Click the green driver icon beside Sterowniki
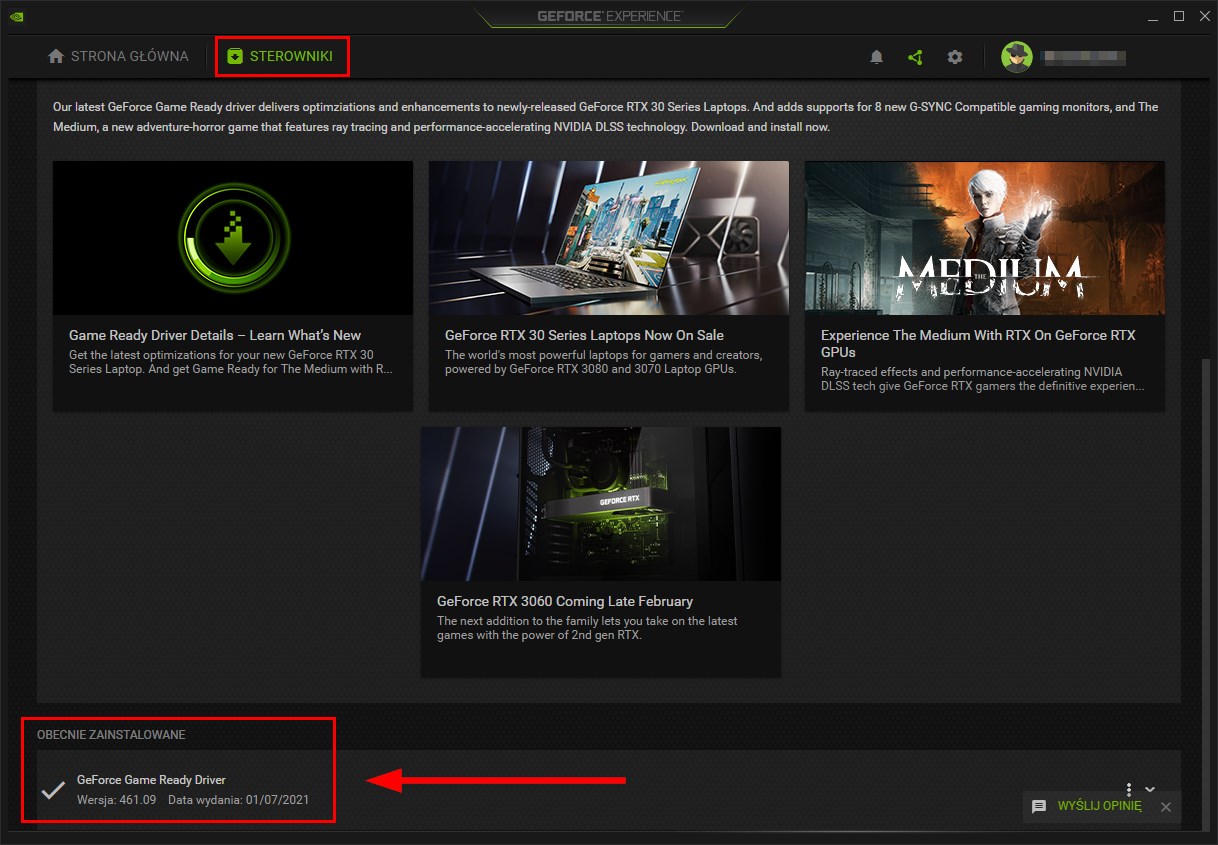The height and width of the screenshot is (845, 1218). pos(235,57)
